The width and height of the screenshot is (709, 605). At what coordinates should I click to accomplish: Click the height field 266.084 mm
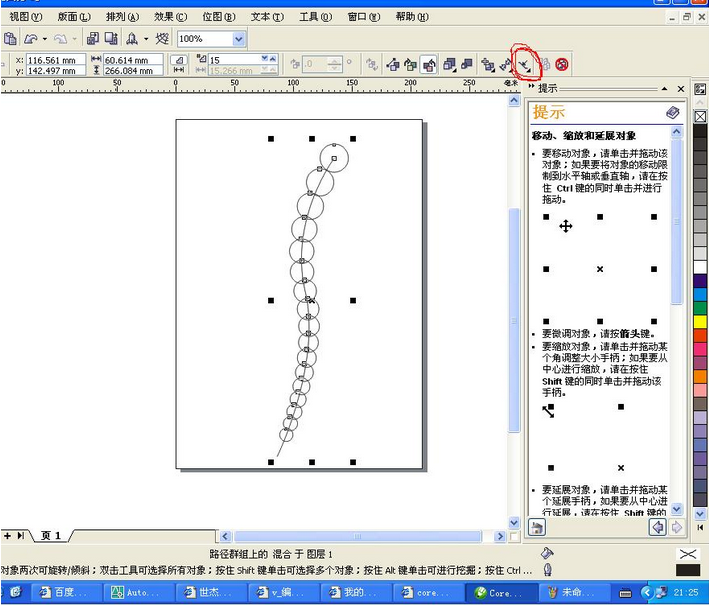[133, 71]
